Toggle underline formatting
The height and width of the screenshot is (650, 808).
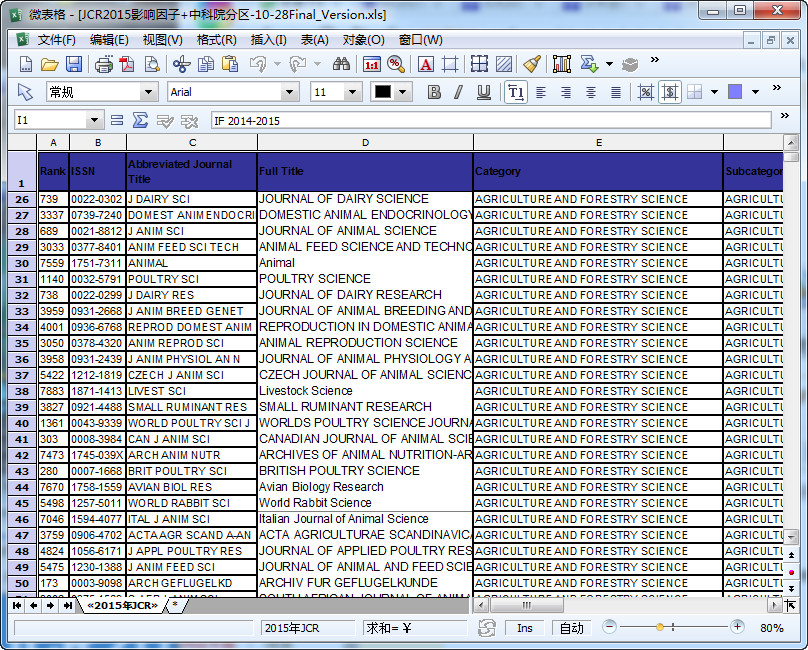coord(483,92)
